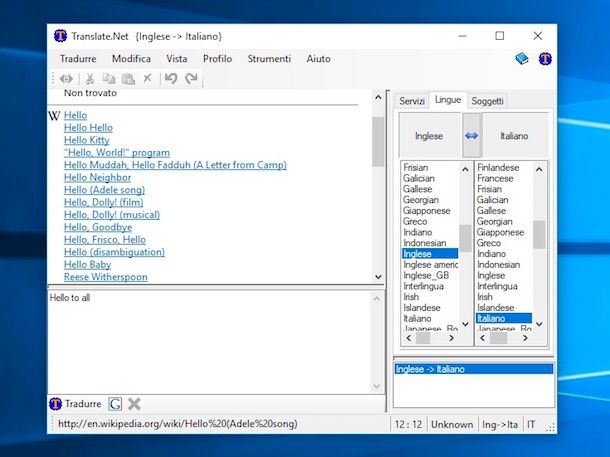Screen dimensions: 610x457
Task: Click the Italiano target language button
Action: coord(515,136)
